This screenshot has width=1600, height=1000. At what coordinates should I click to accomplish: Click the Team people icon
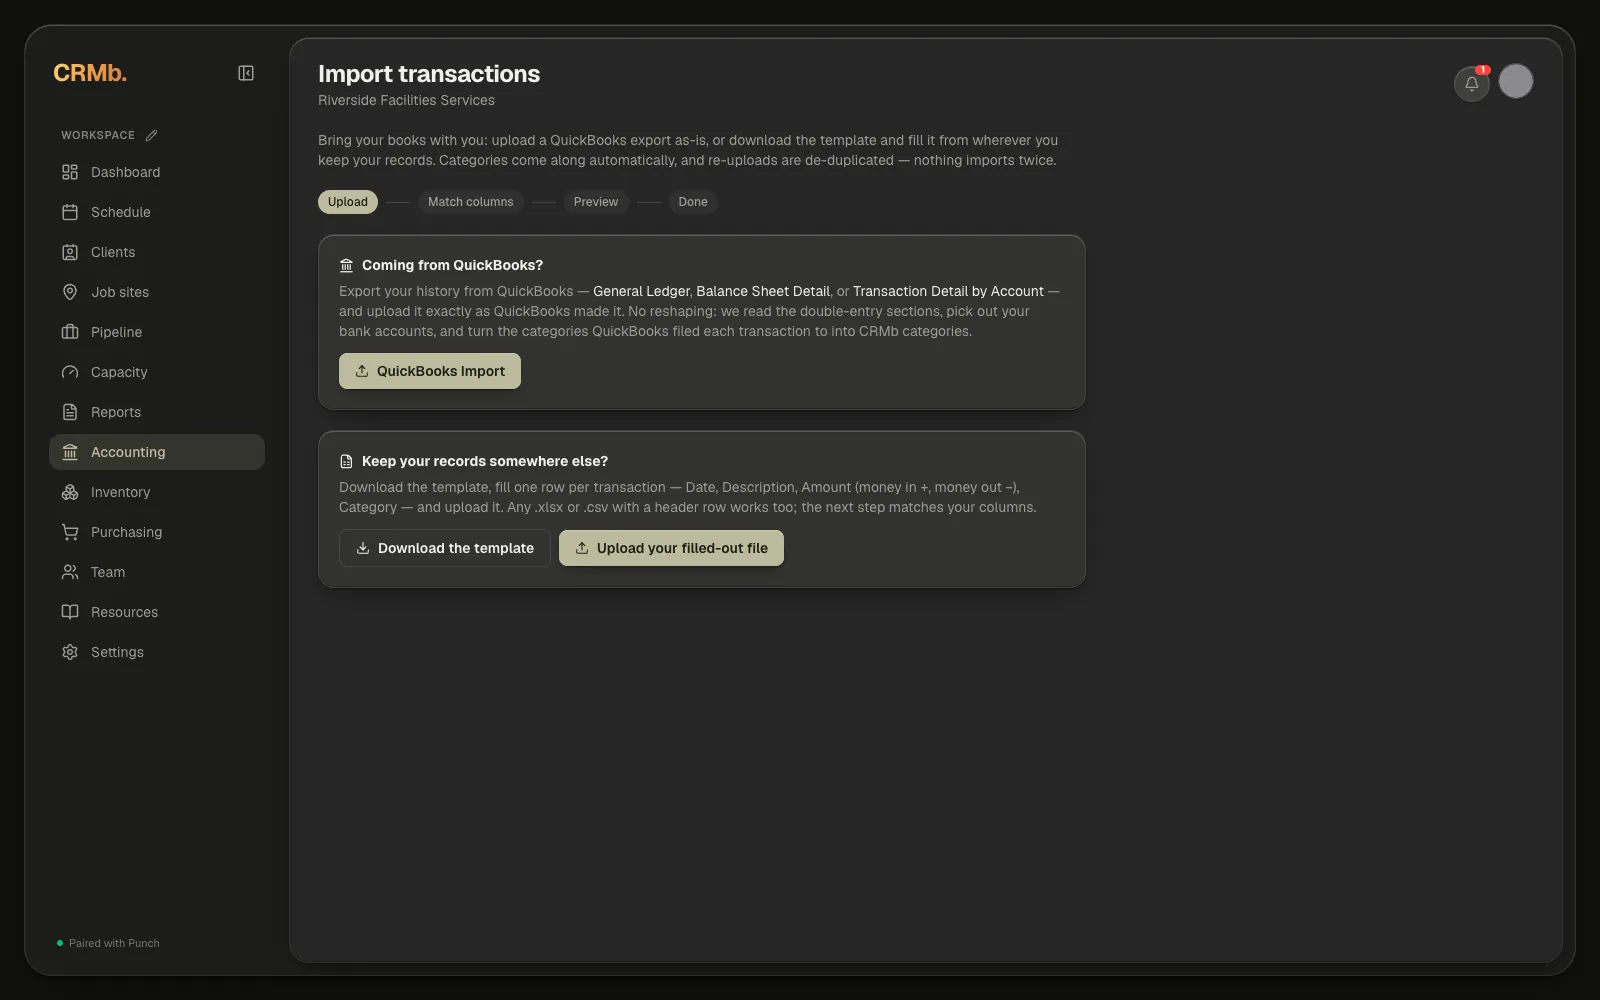coord(70,572)
